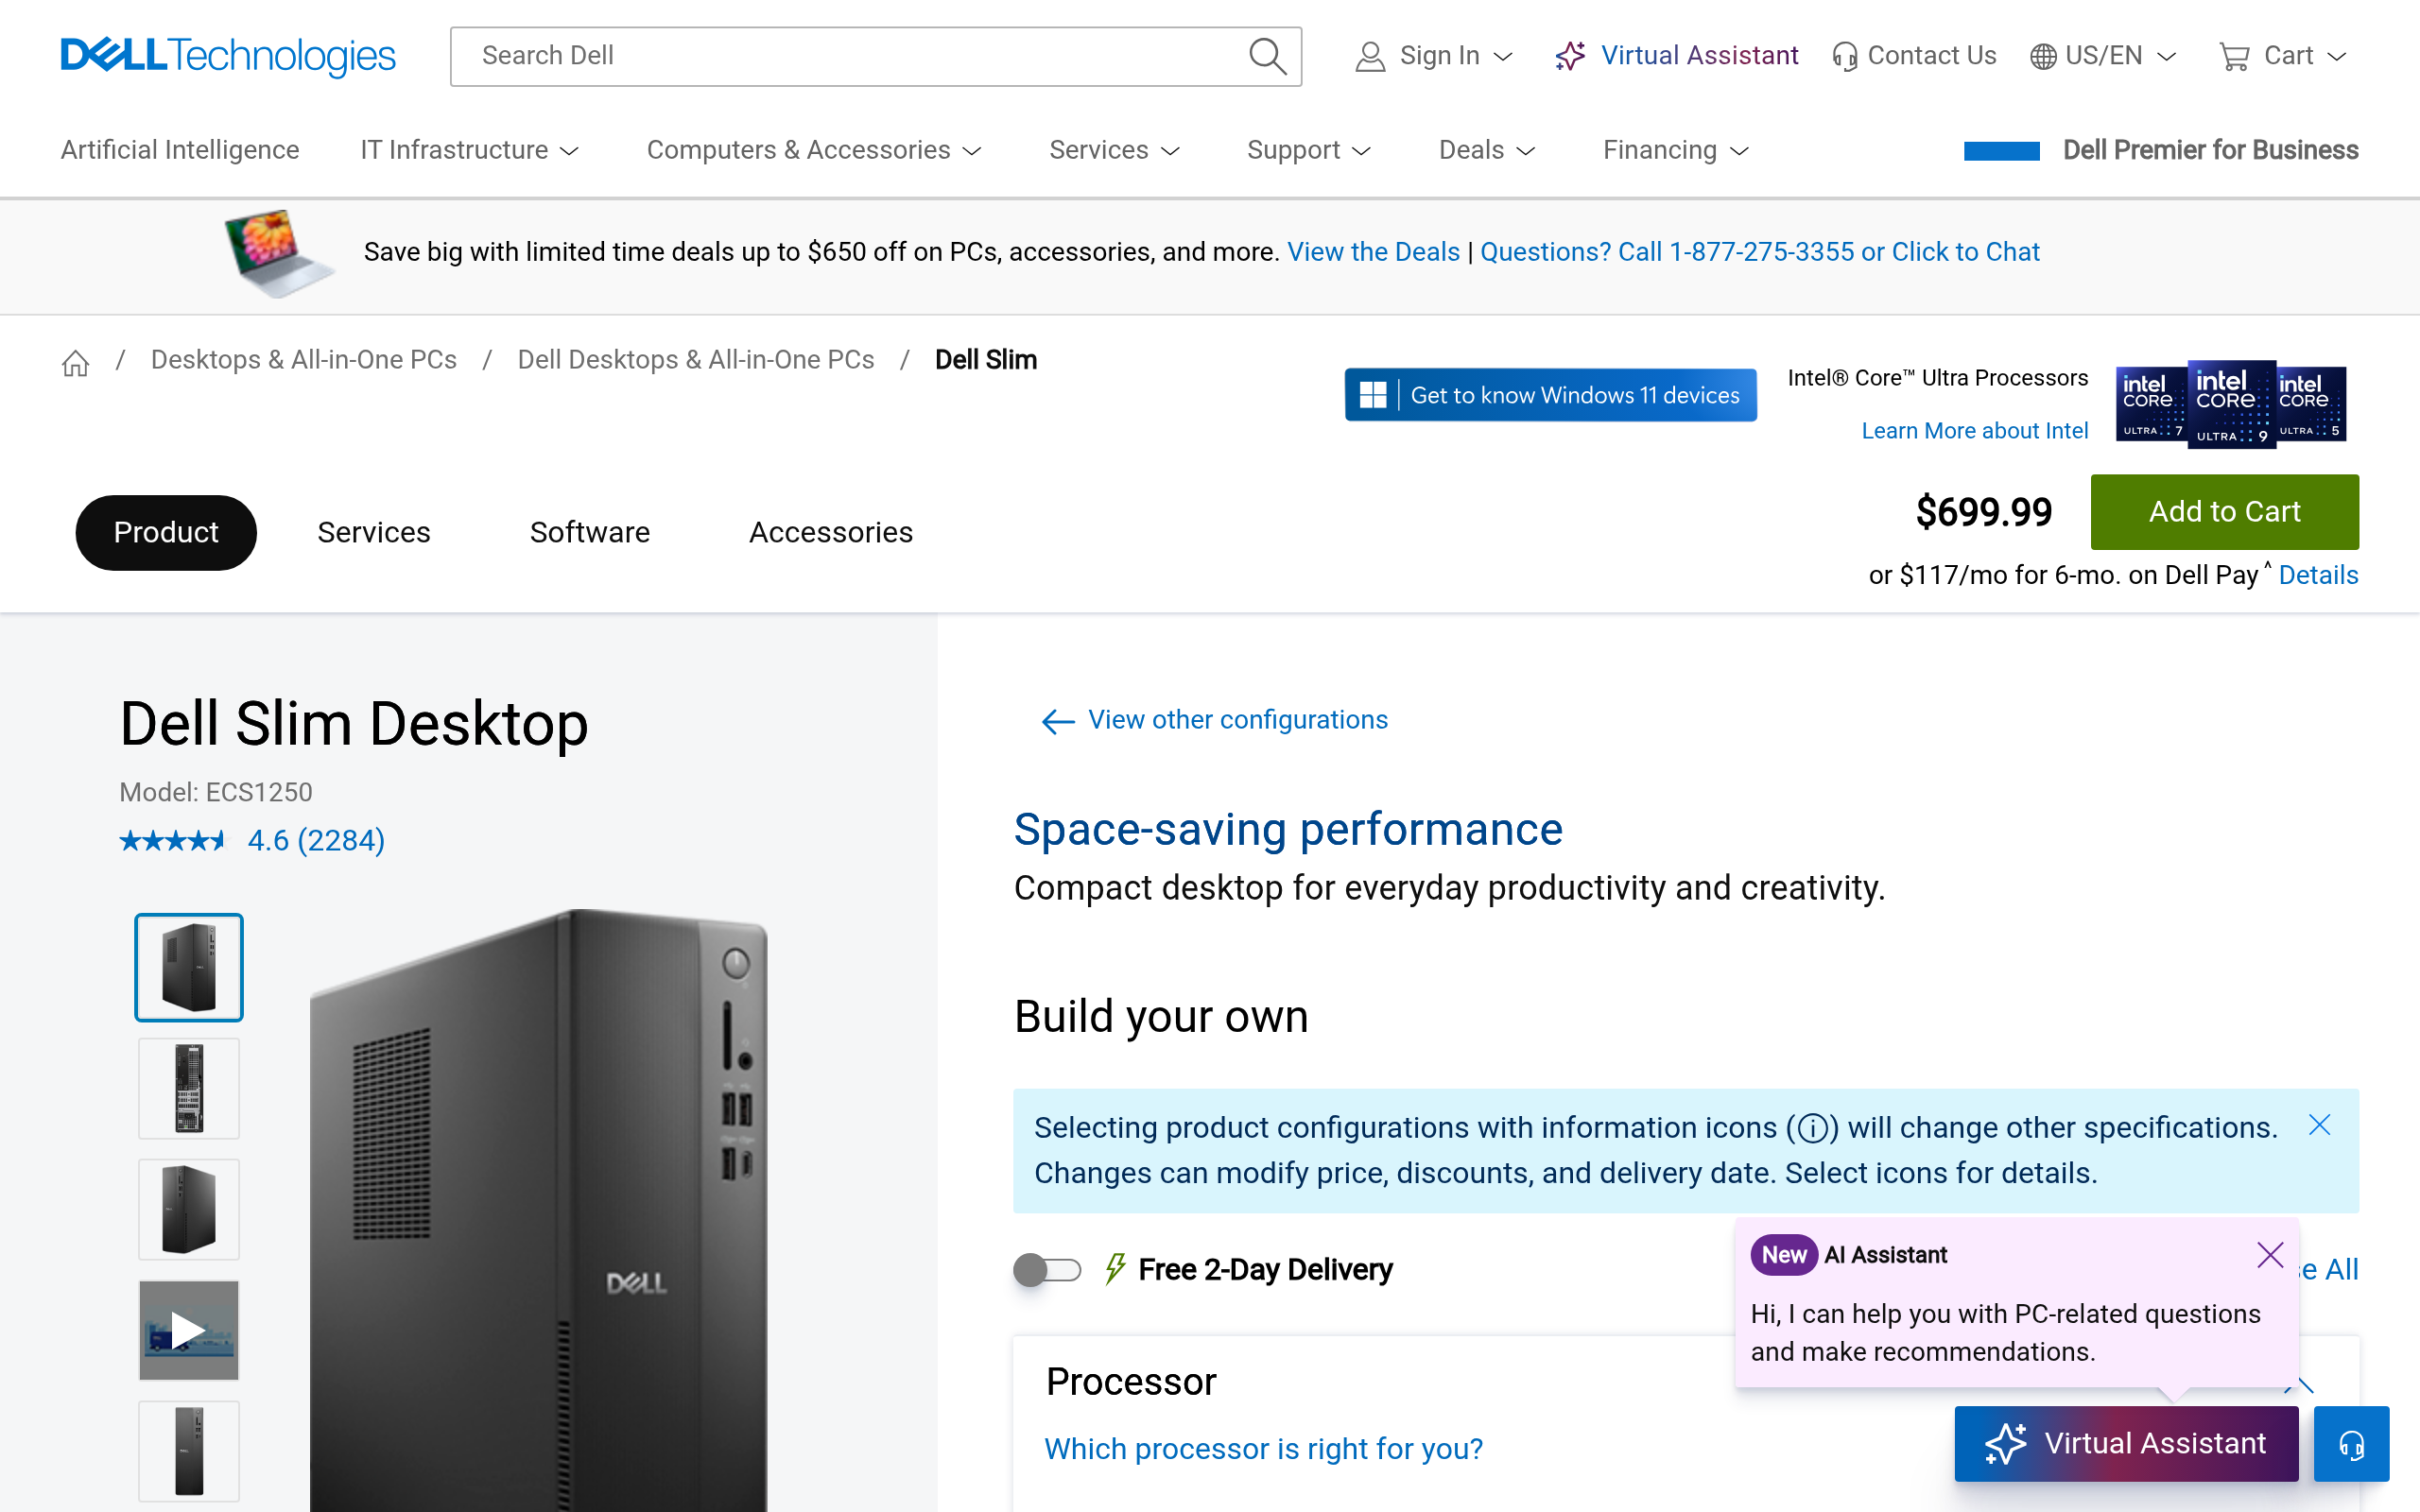Click the headset support icon button

2350,1444
